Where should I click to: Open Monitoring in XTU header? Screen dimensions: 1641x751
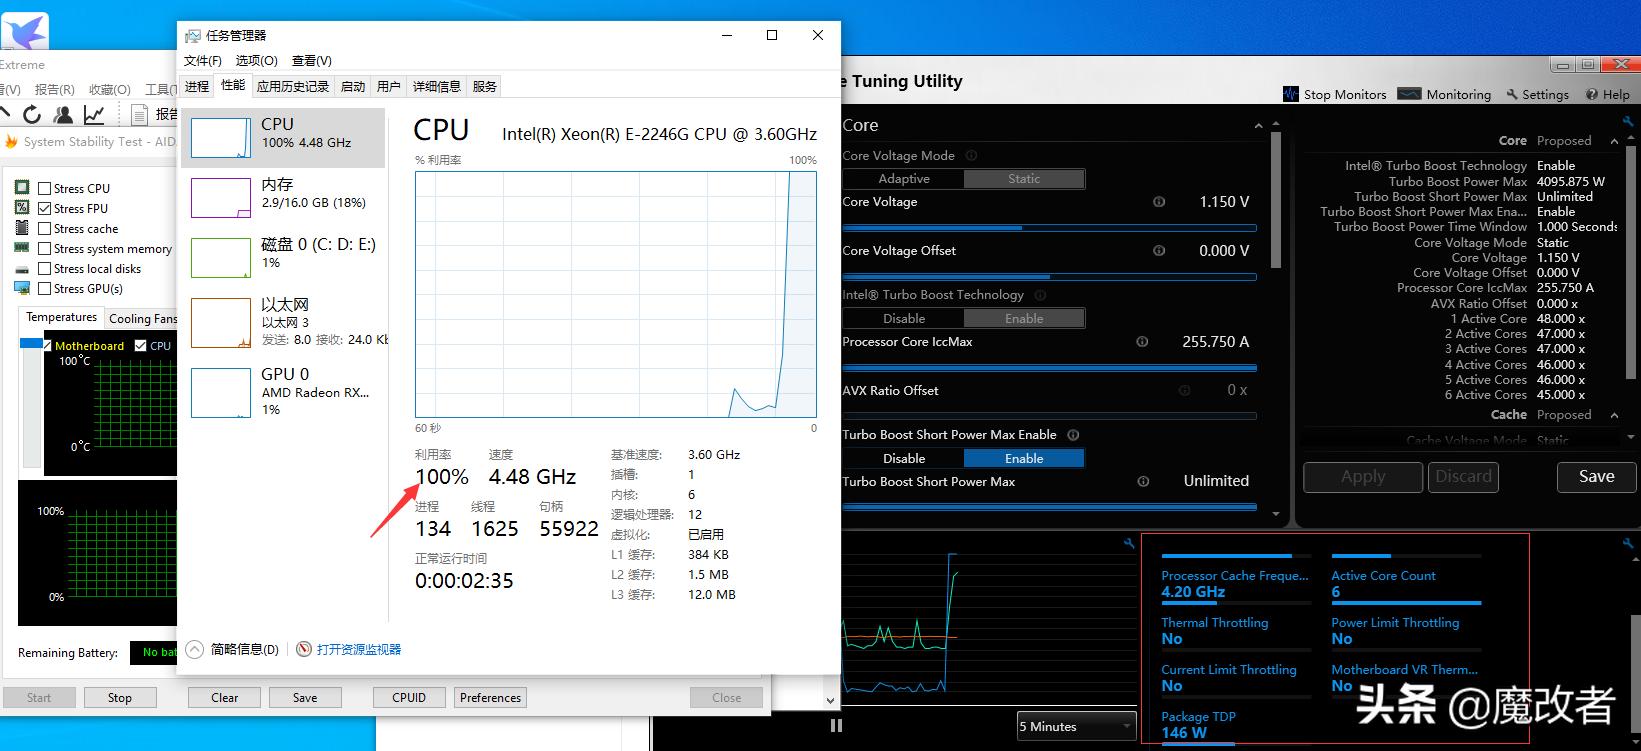[1445, 94]
